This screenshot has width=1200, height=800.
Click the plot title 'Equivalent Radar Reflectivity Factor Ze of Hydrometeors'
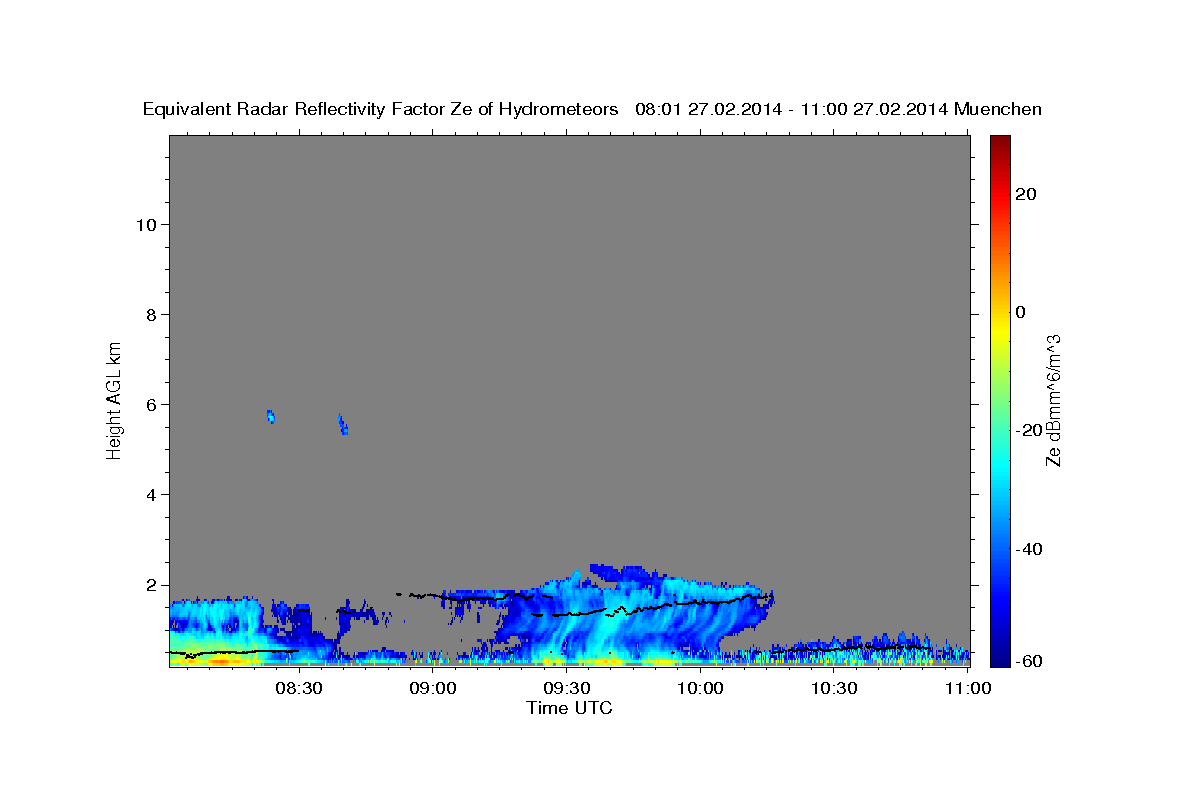[x=381, y=110]
